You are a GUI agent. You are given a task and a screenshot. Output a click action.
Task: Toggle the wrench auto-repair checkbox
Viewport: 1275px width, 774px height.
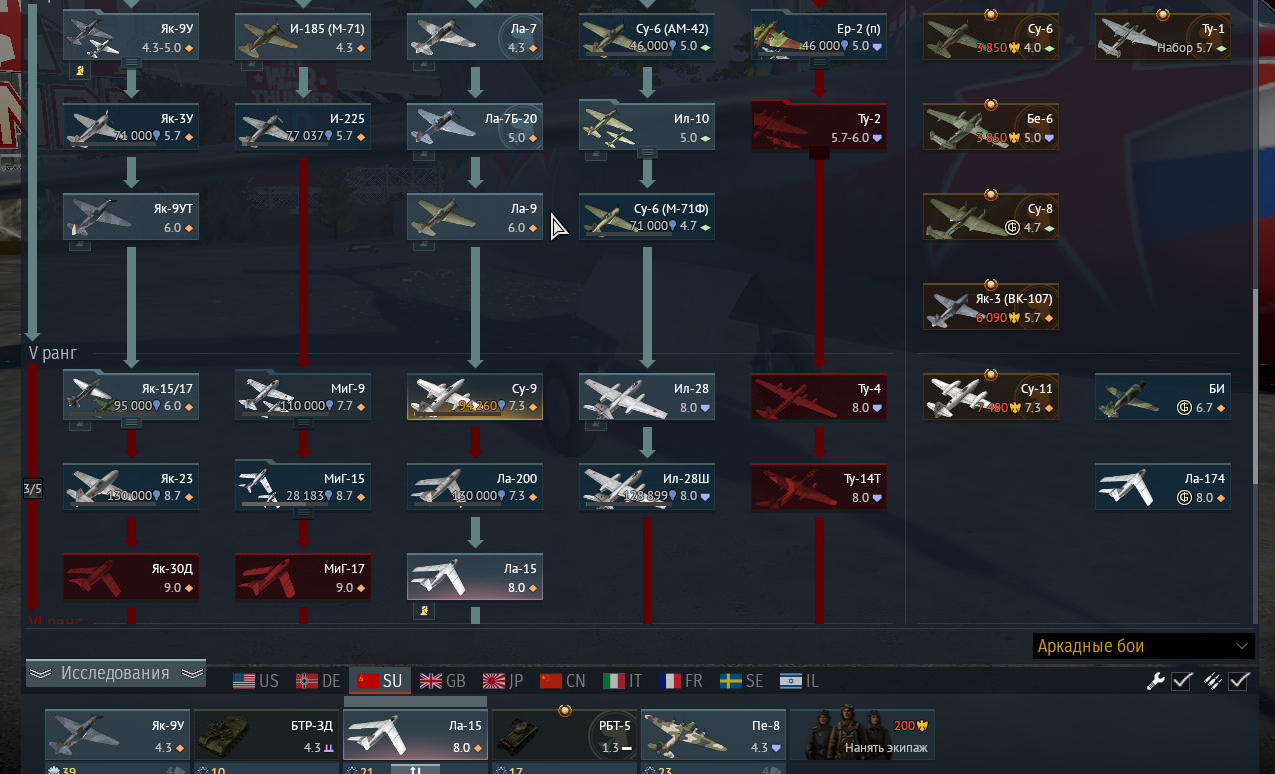[x=1181, y=681]
